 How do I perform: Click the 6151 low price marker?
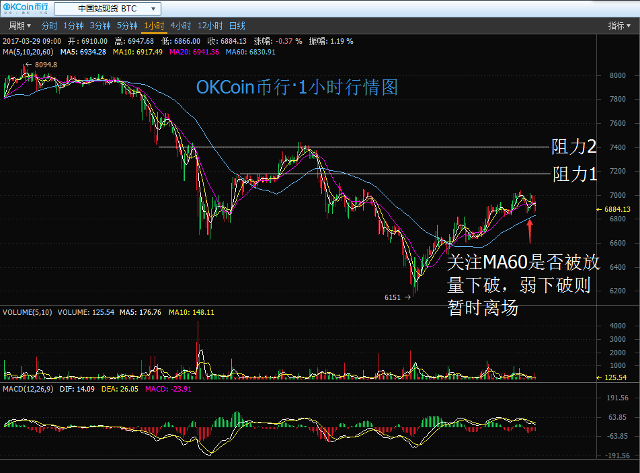[397, 298]
